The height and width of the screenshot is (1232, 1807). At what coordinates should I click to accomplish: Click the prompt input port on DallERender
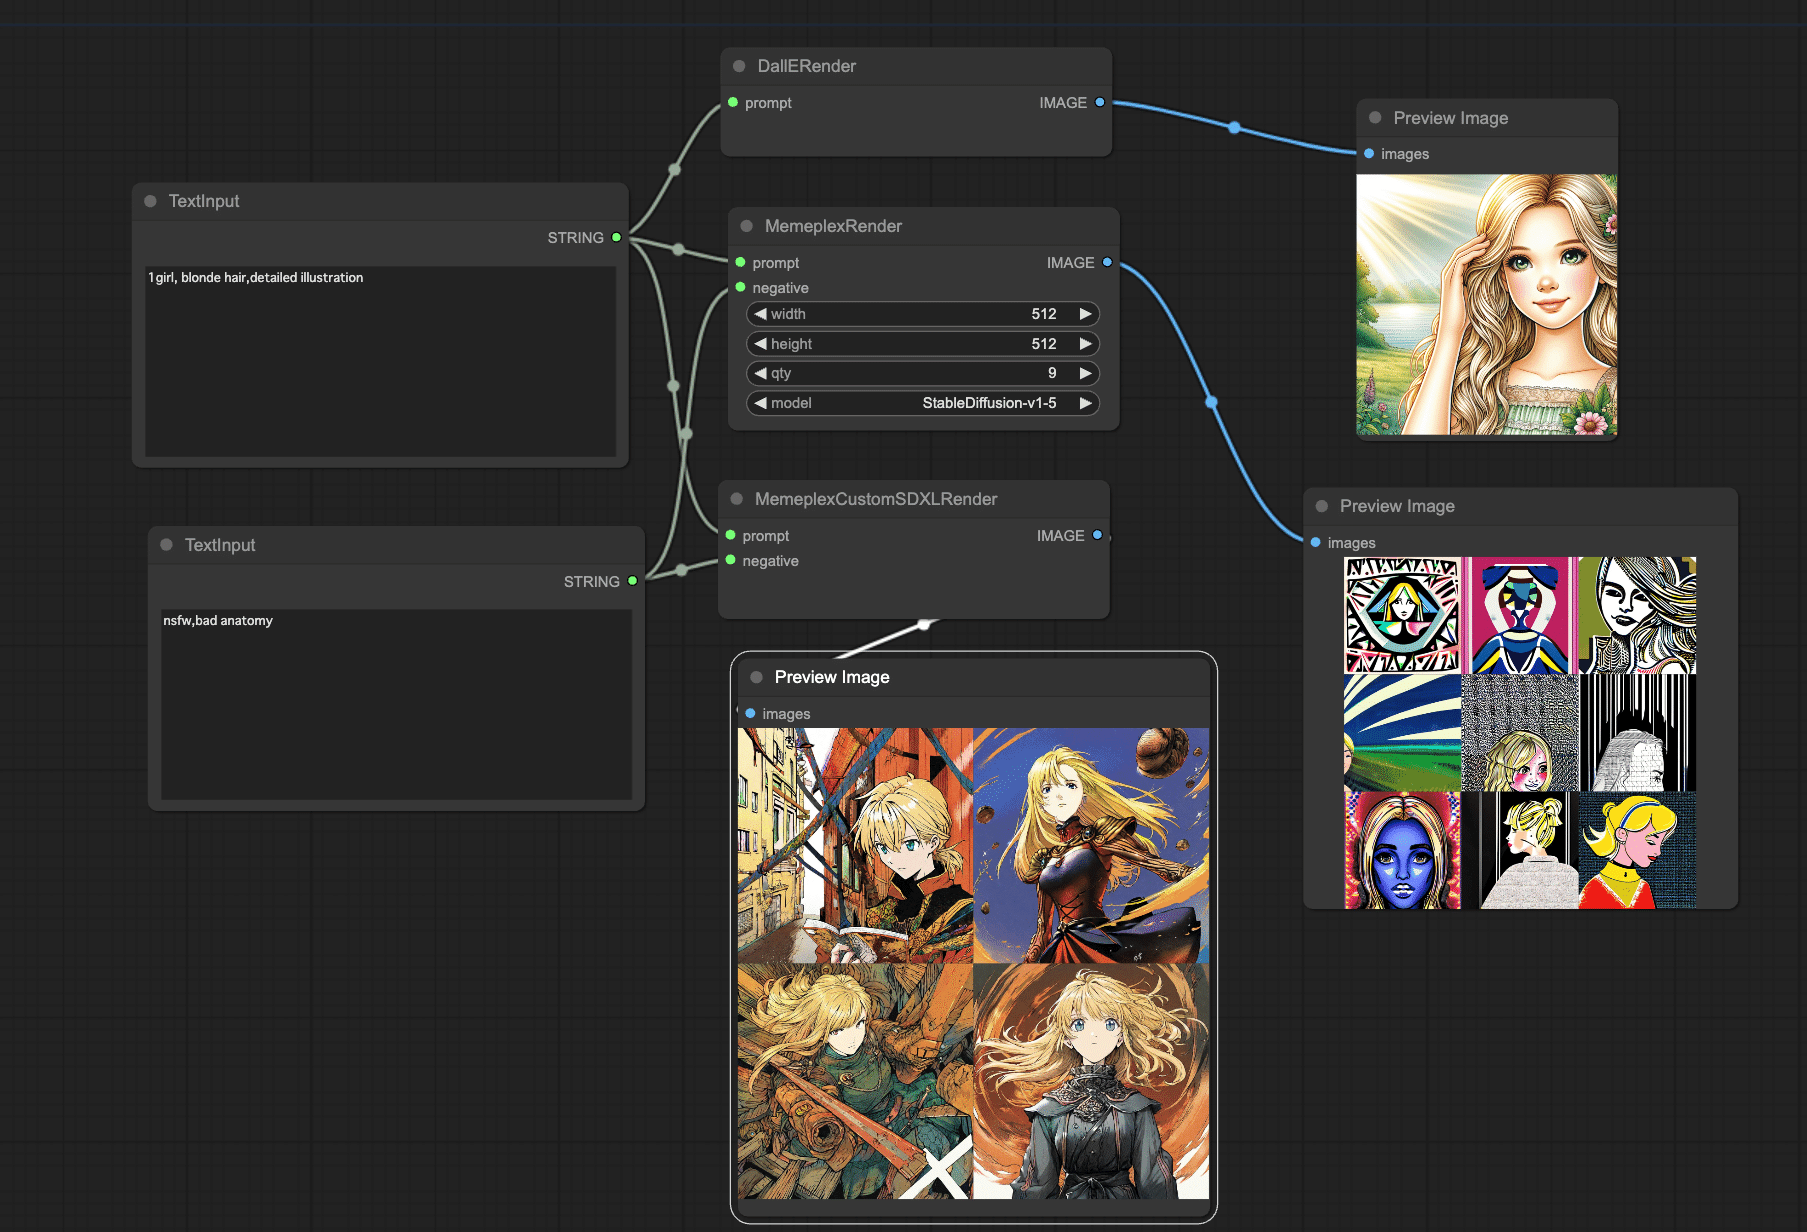click(733, 103)
